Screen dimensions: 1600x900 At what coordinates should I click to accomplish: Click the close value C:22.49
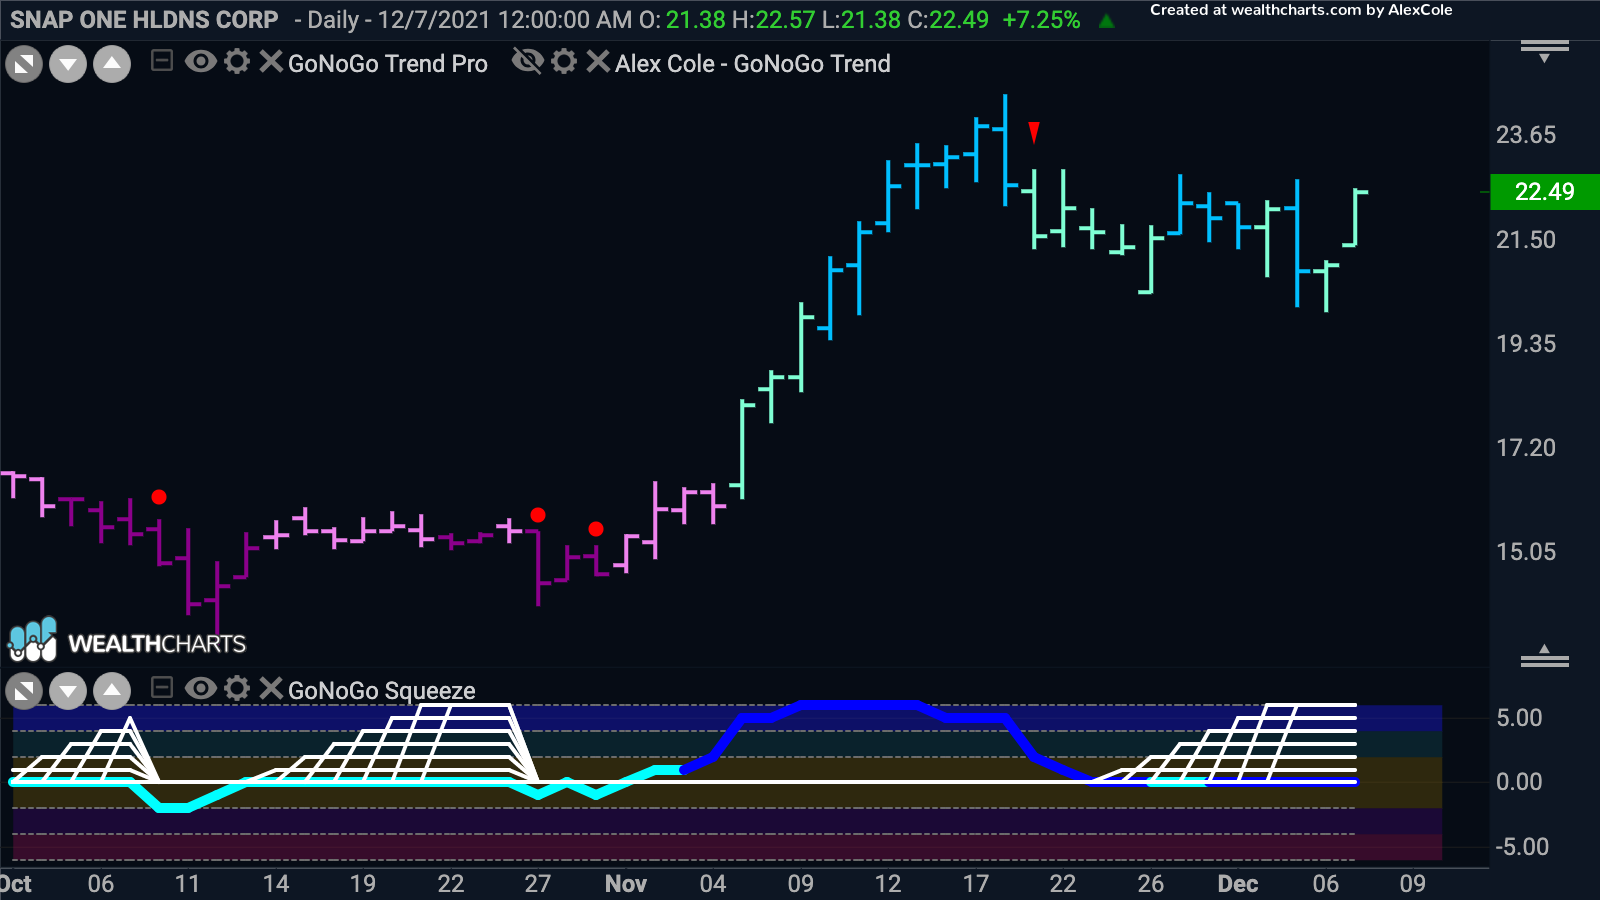pyautogui.click(x=948, y=20)
